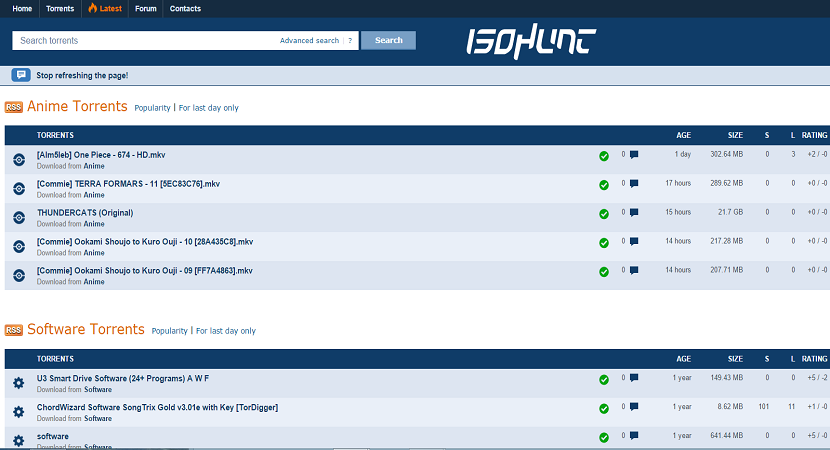Click the Anime category link under One Piece

coord(94,166)
